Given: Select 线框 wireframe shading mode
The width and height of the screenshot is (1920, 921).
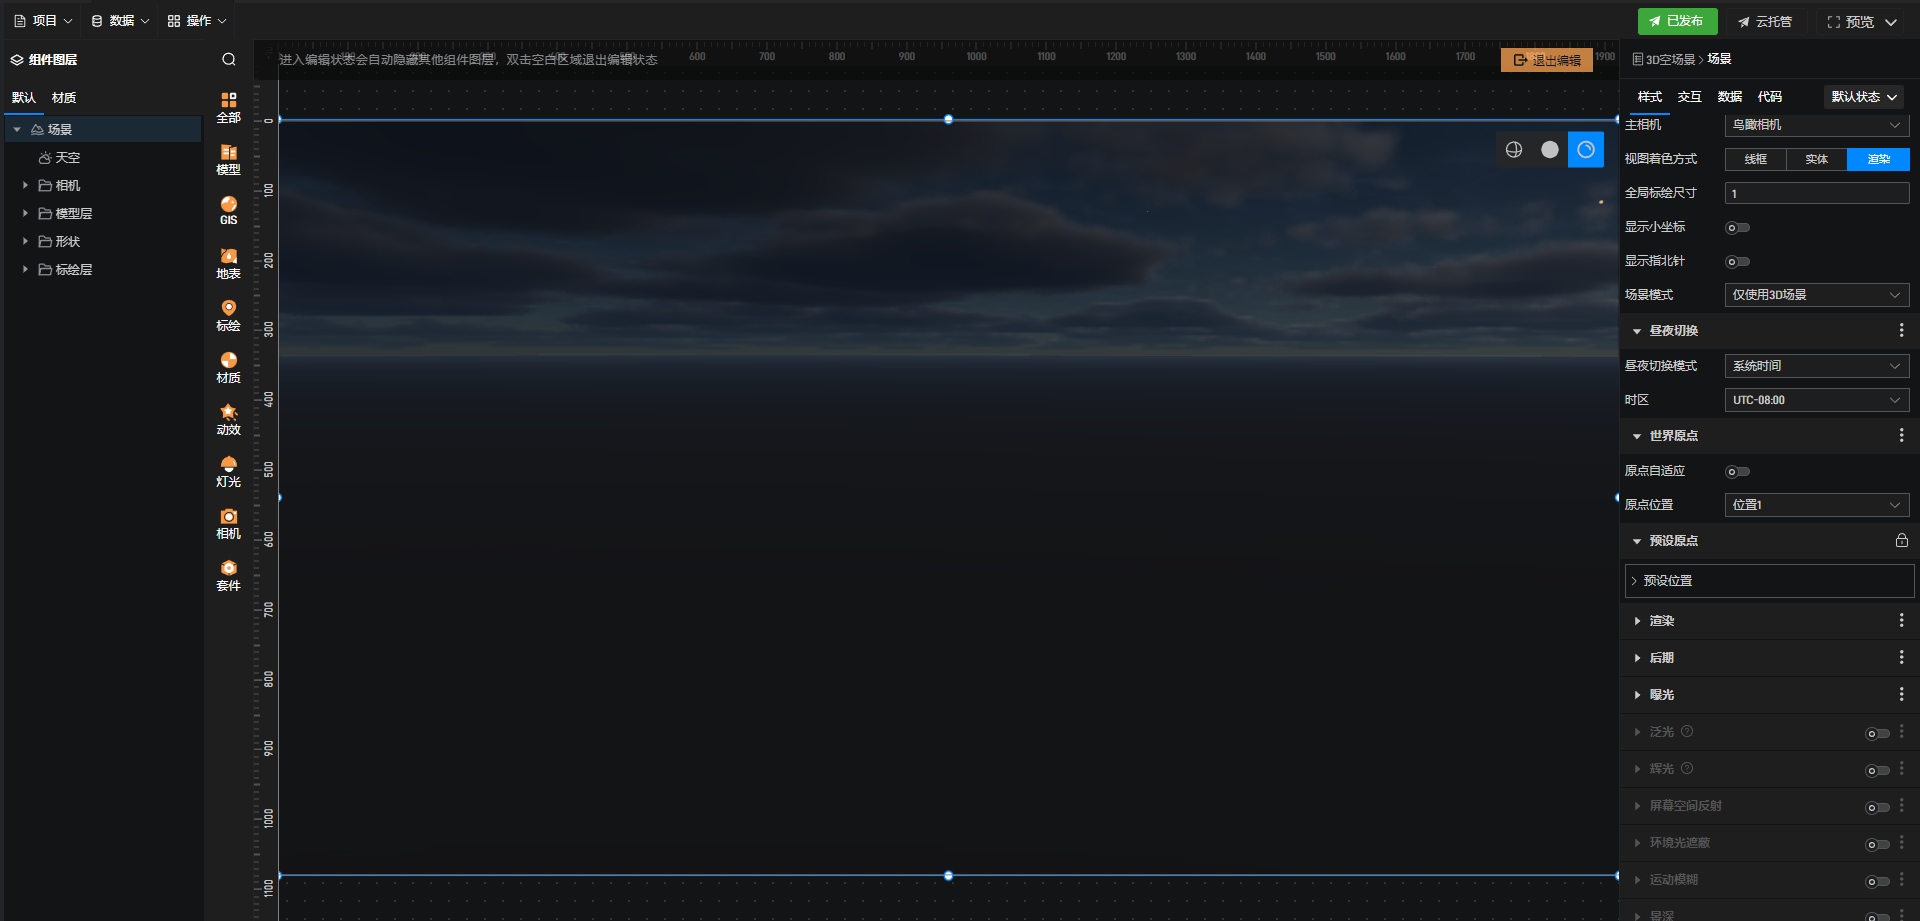Looking at the screenshot, I should [1755, 160].
